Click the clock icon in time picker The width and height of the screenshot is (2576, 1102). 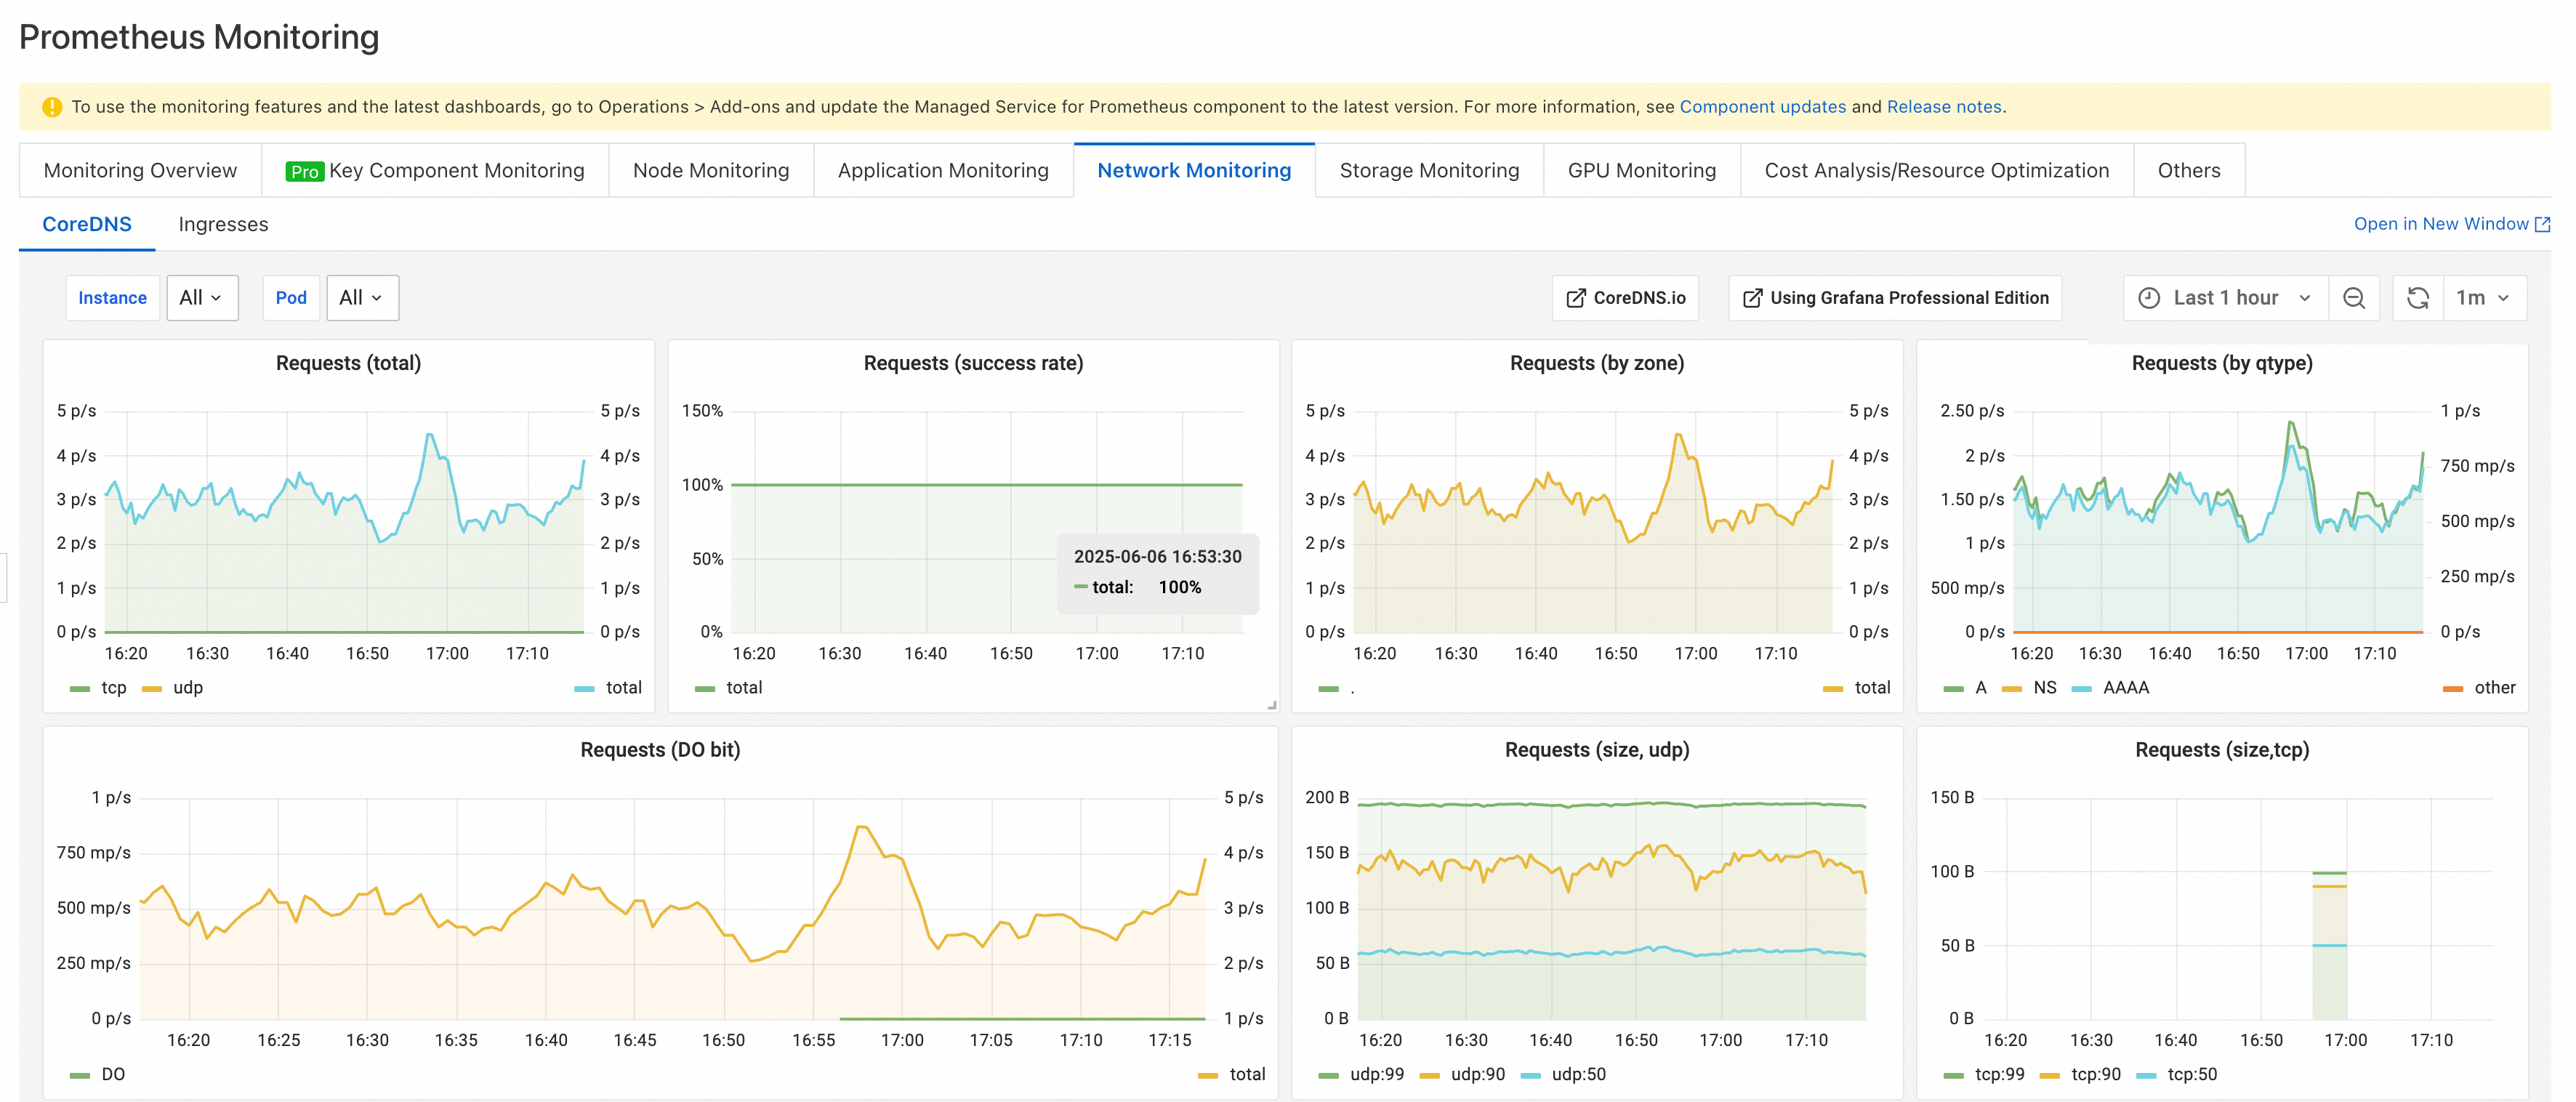click(2148, 298)
